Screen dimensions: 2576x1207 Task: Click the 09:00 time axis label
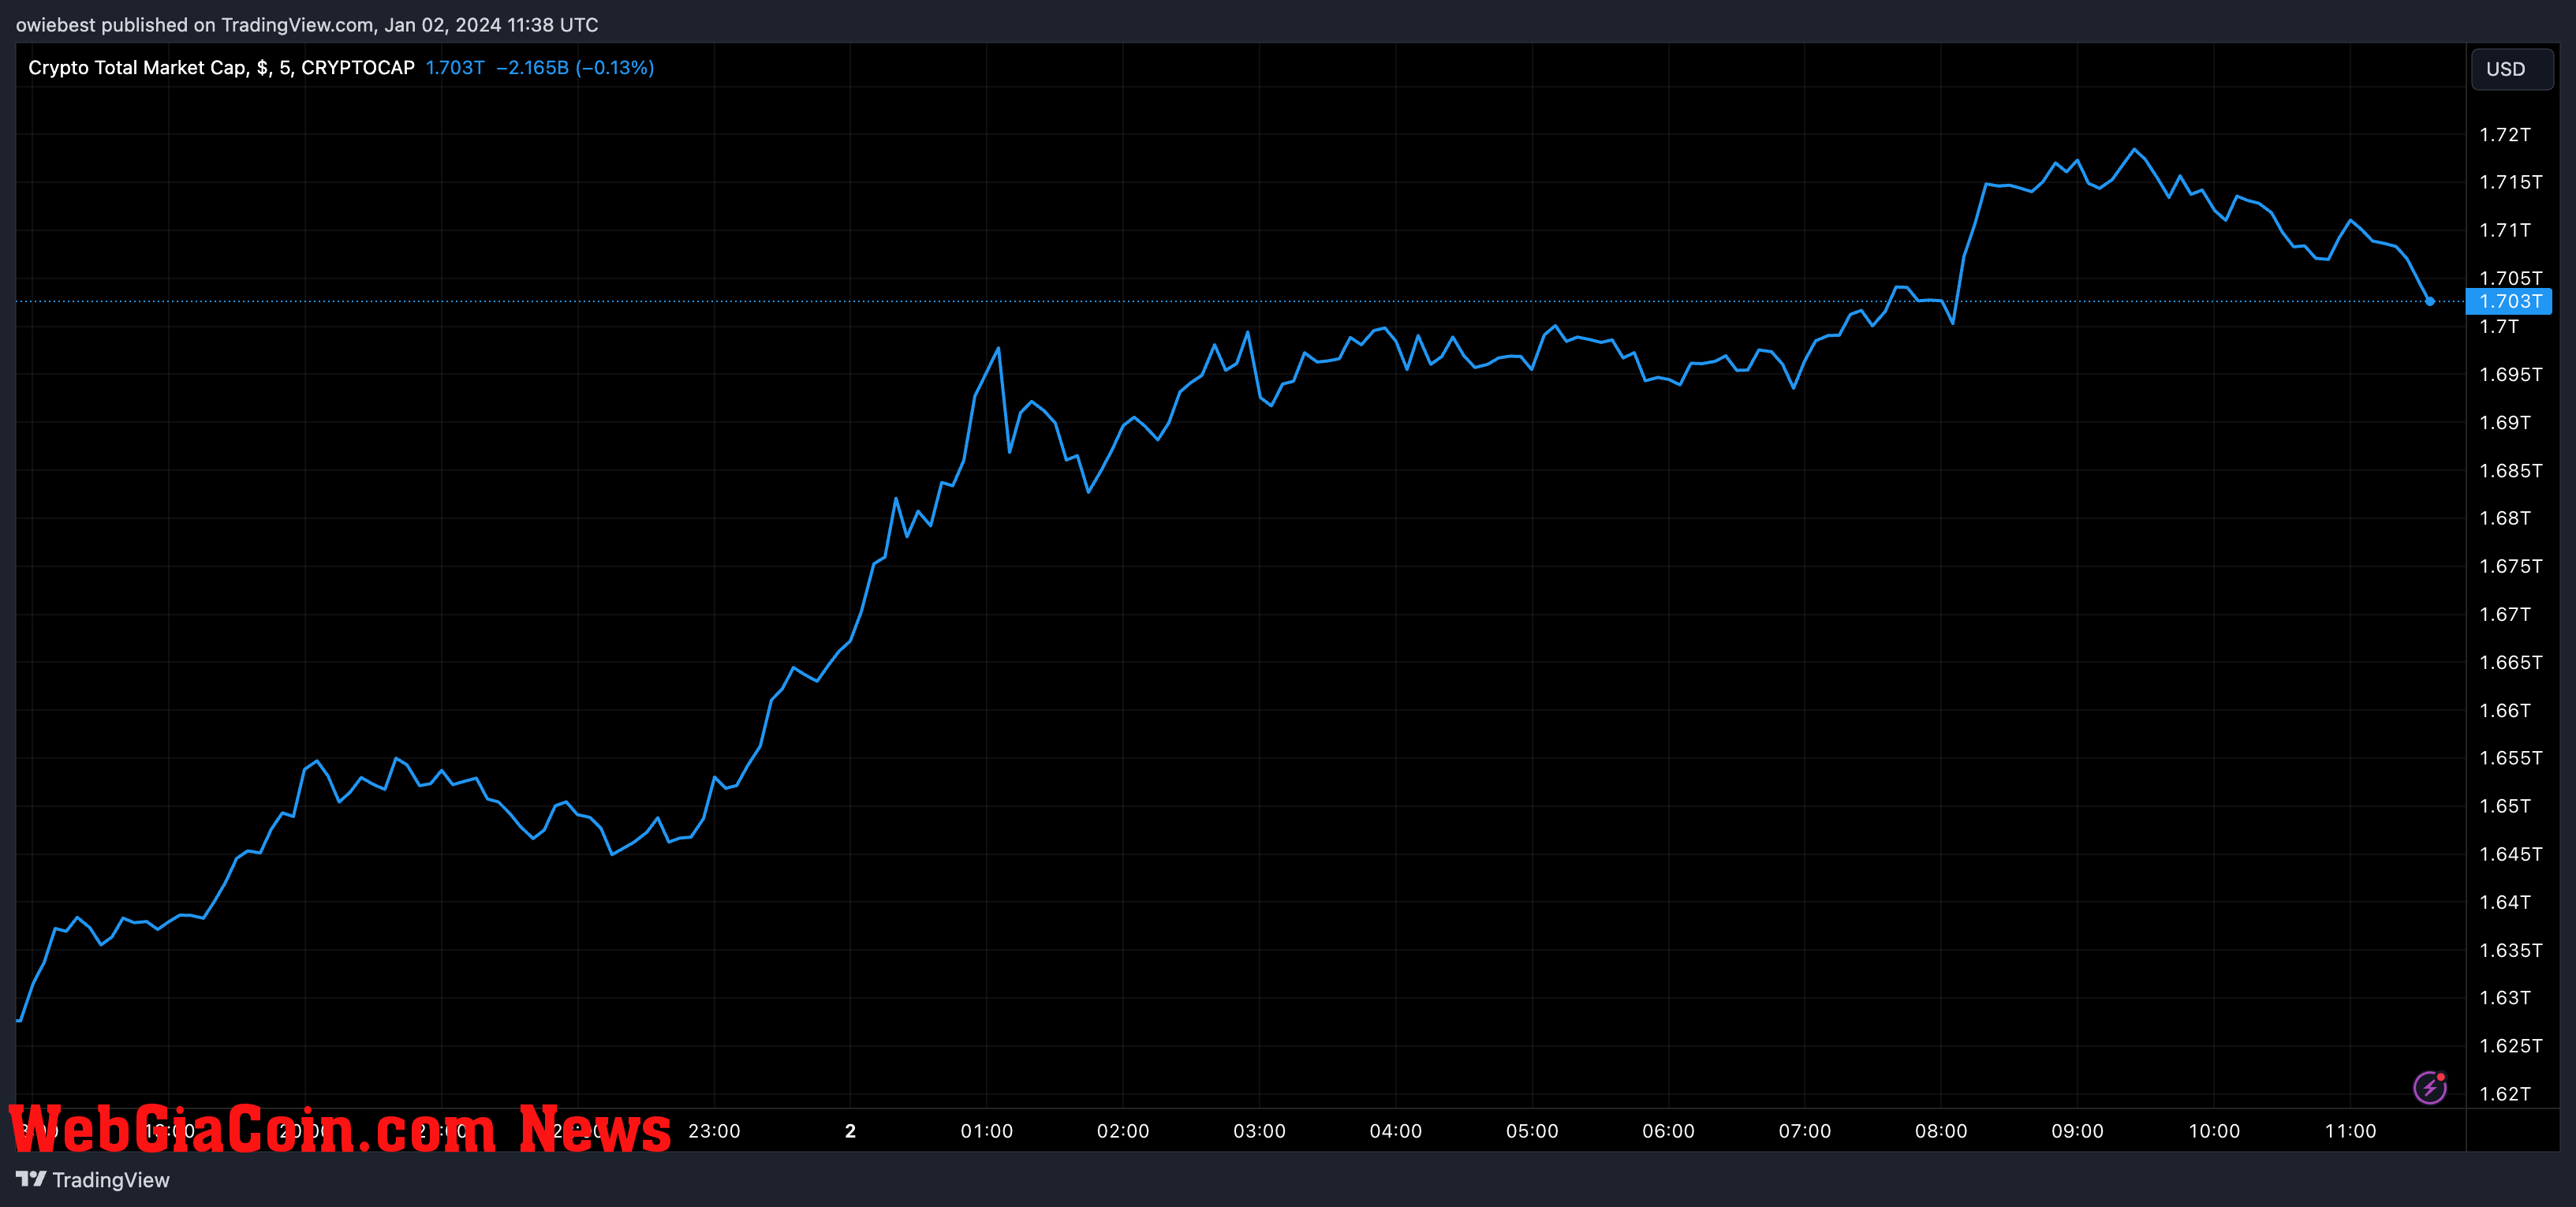(x=2077, y=1131)
